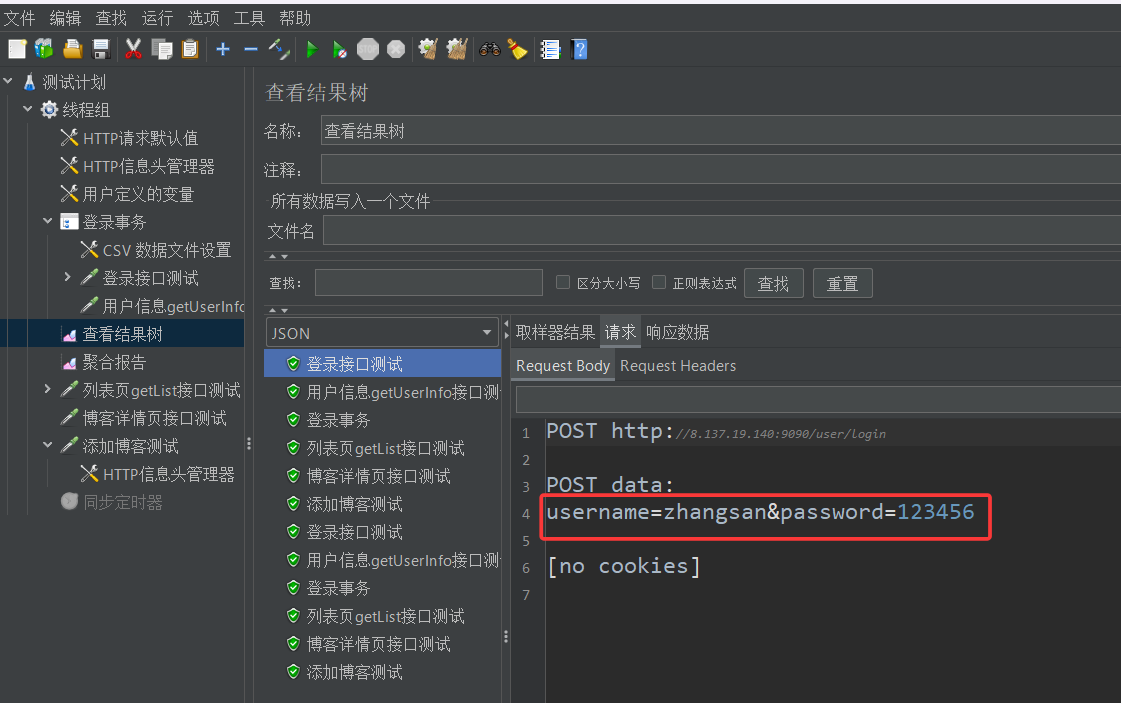This screenshot has height=703, width=1121.
Task: Click the 名称 input field
Action: click(721, 131)
